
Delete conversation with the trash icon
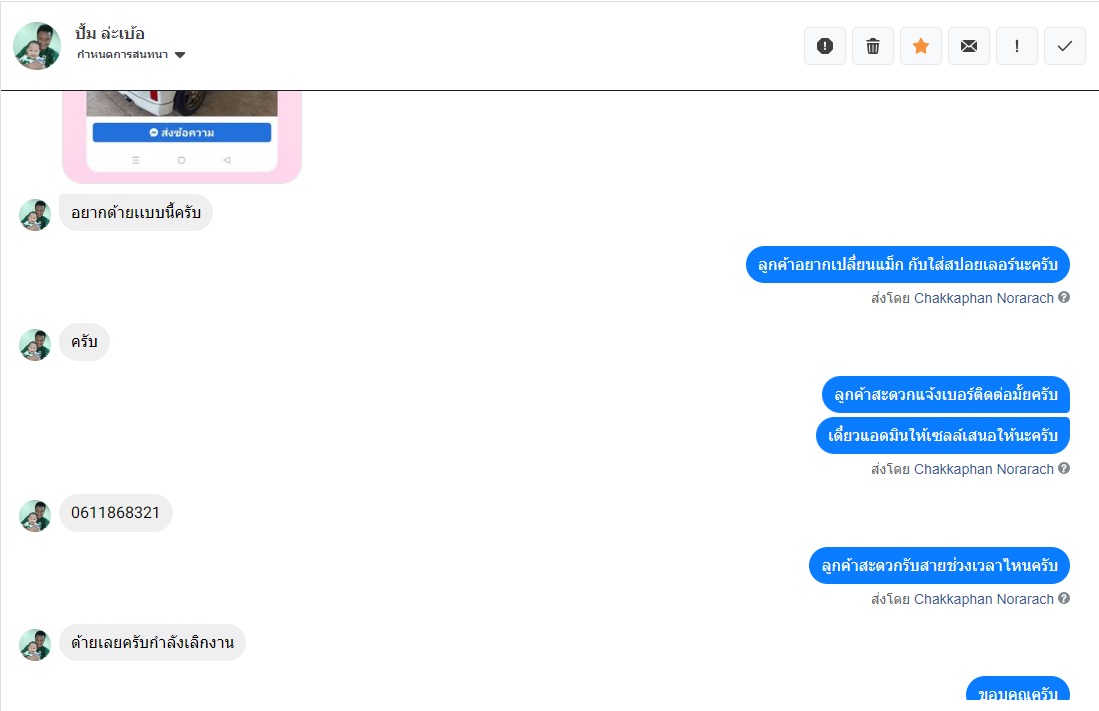[x=873, y=46]
